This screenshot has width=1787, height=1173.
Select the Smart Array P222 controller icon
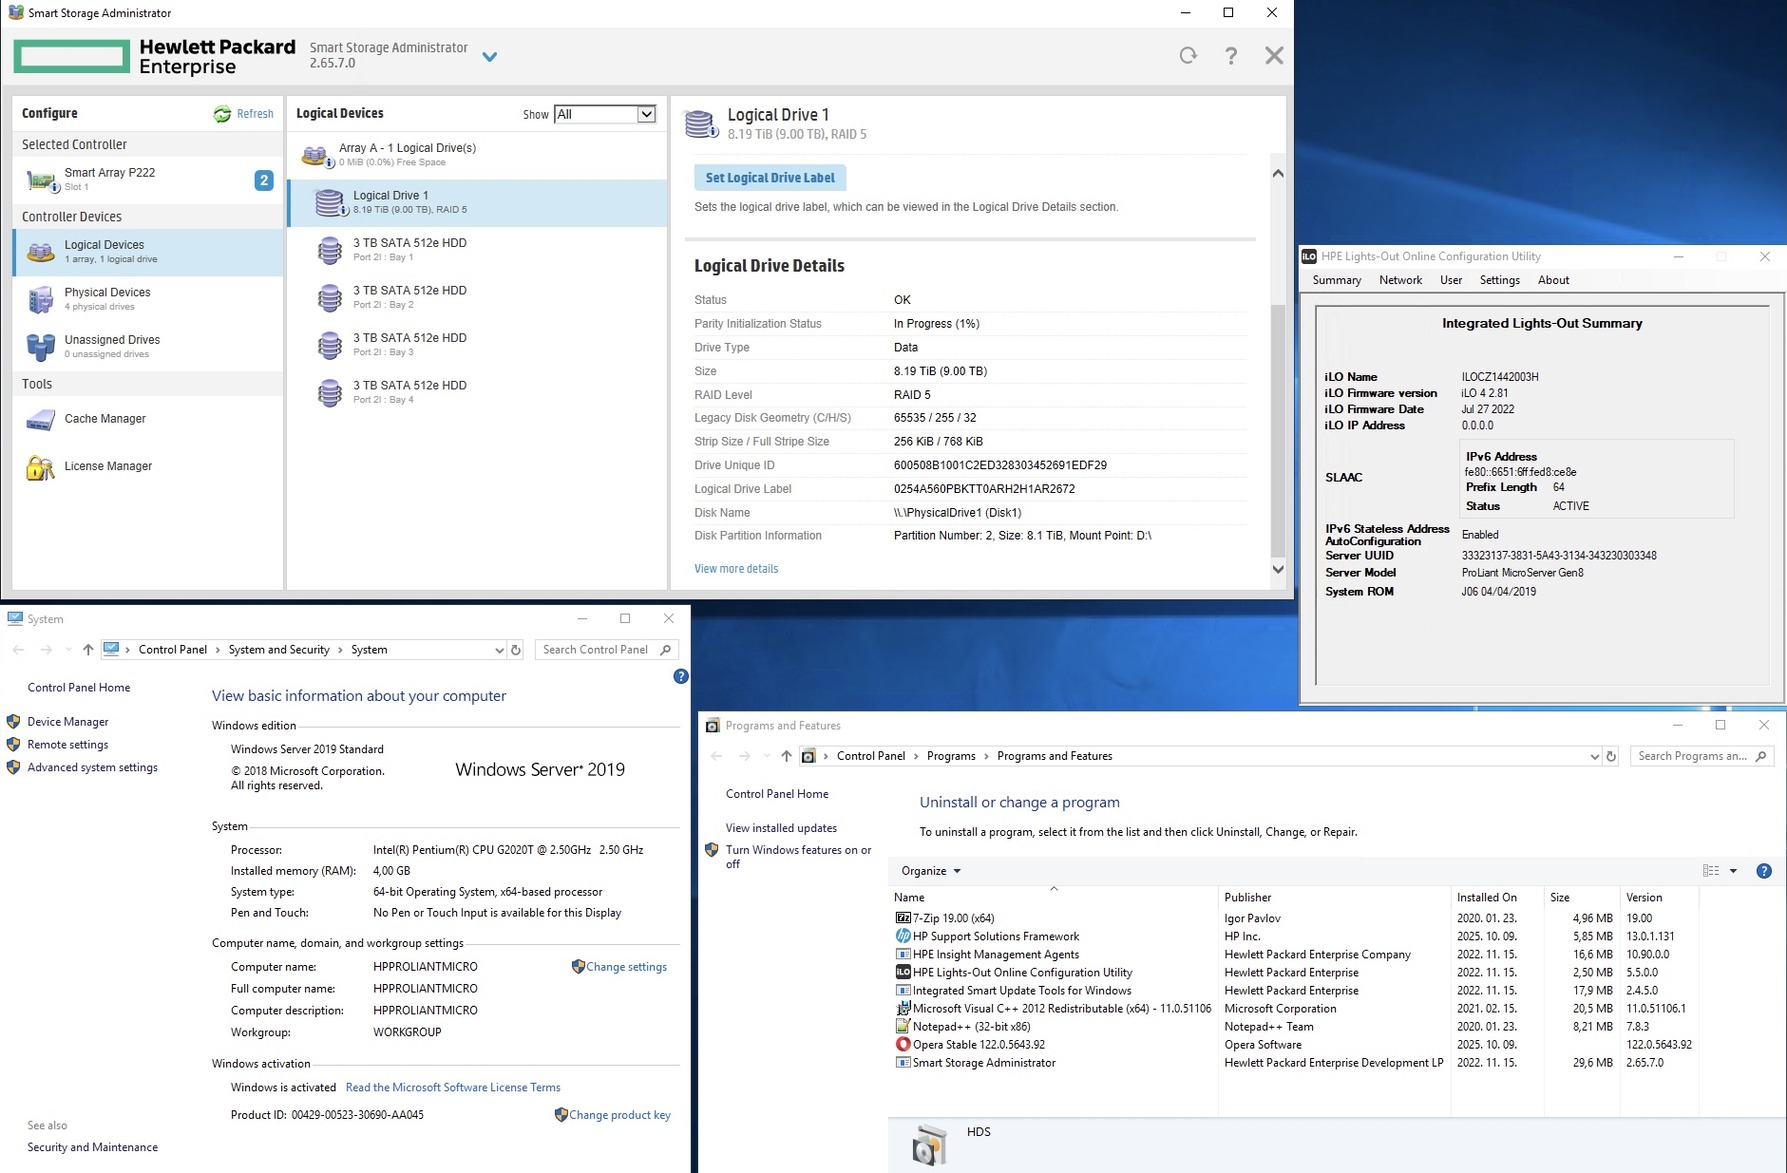(41, 180)
